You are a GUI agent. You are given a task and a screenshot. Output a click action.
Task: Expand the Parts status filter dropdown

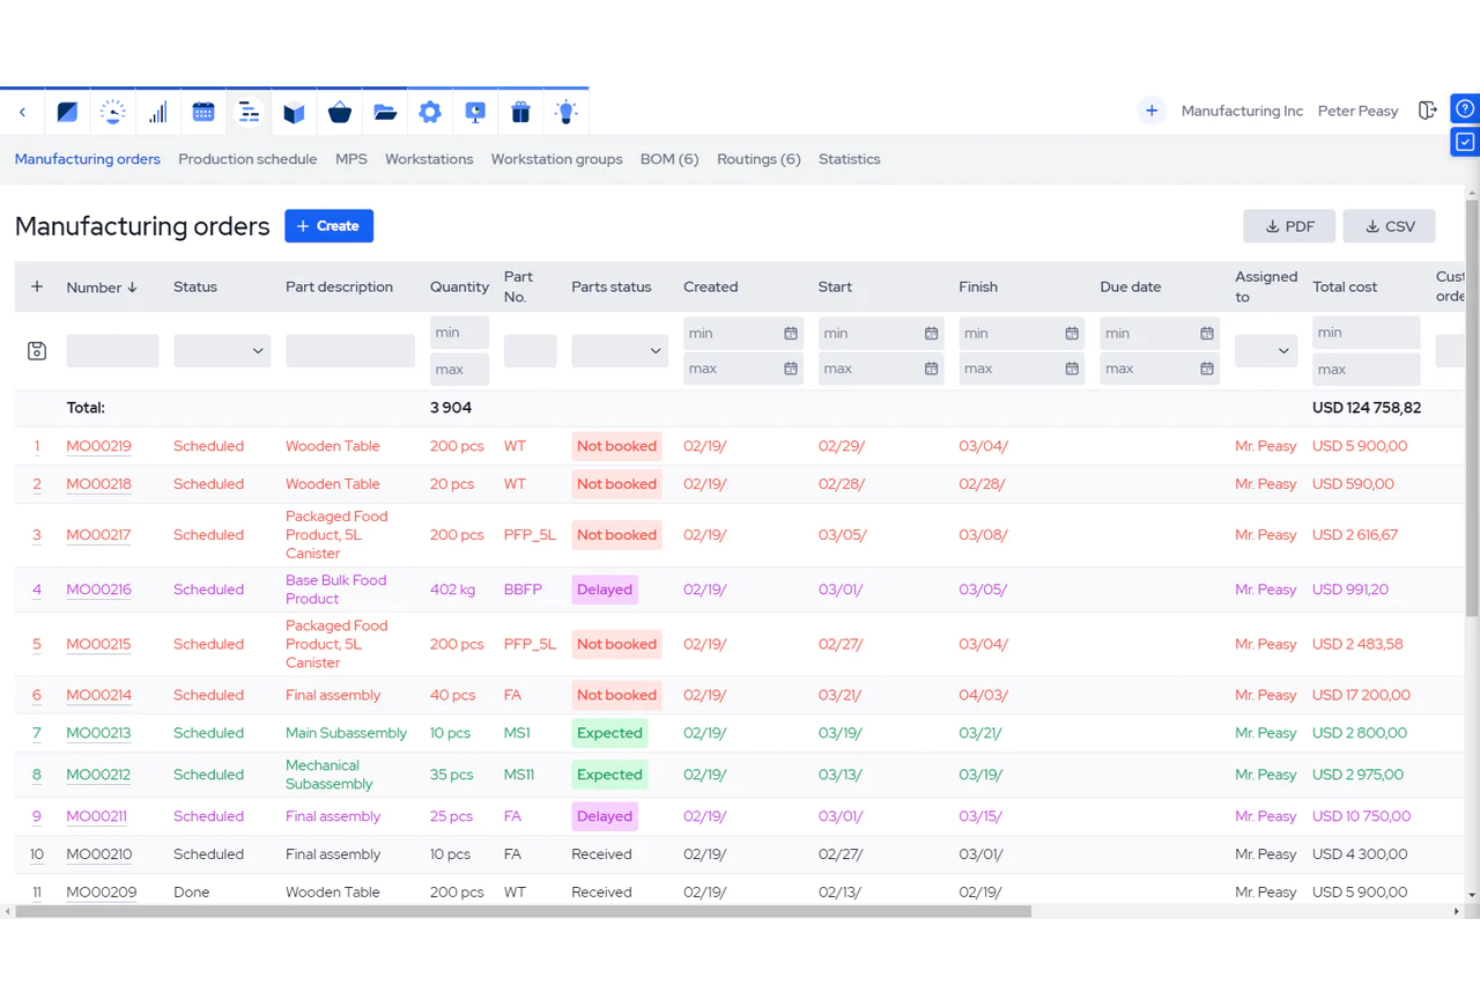[619, 351]
